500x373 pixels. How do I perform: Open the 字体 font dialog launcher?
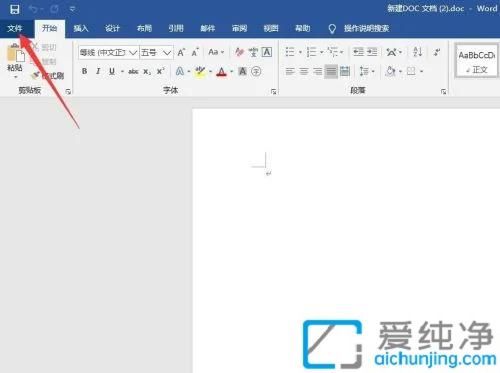tap(274, 91)
